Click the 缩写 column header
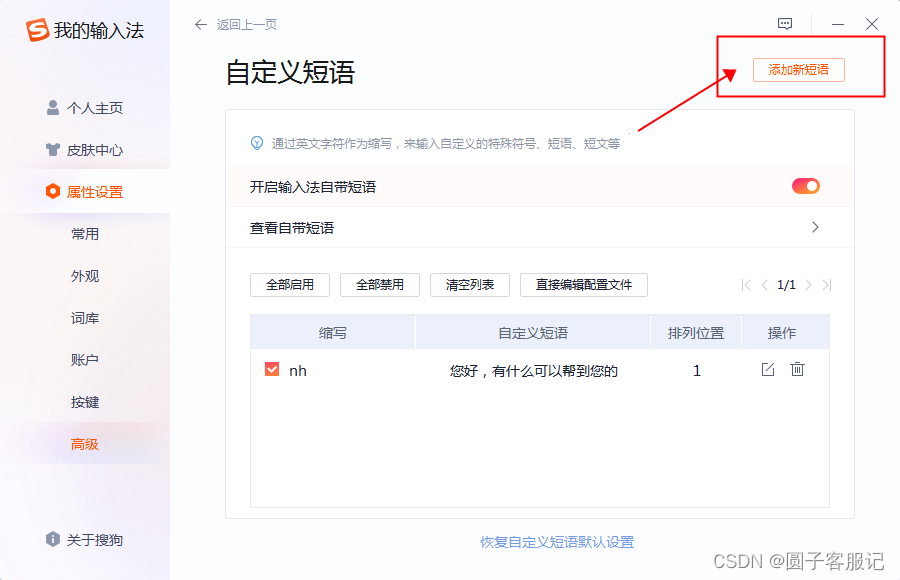Image resolution: width=900 pixels, height=580 pixels. point(332,332)
